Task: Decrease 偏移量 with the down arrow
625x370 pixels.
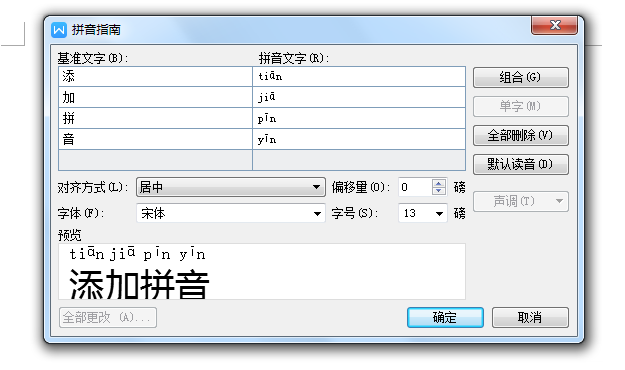Action: pos(439,191)
